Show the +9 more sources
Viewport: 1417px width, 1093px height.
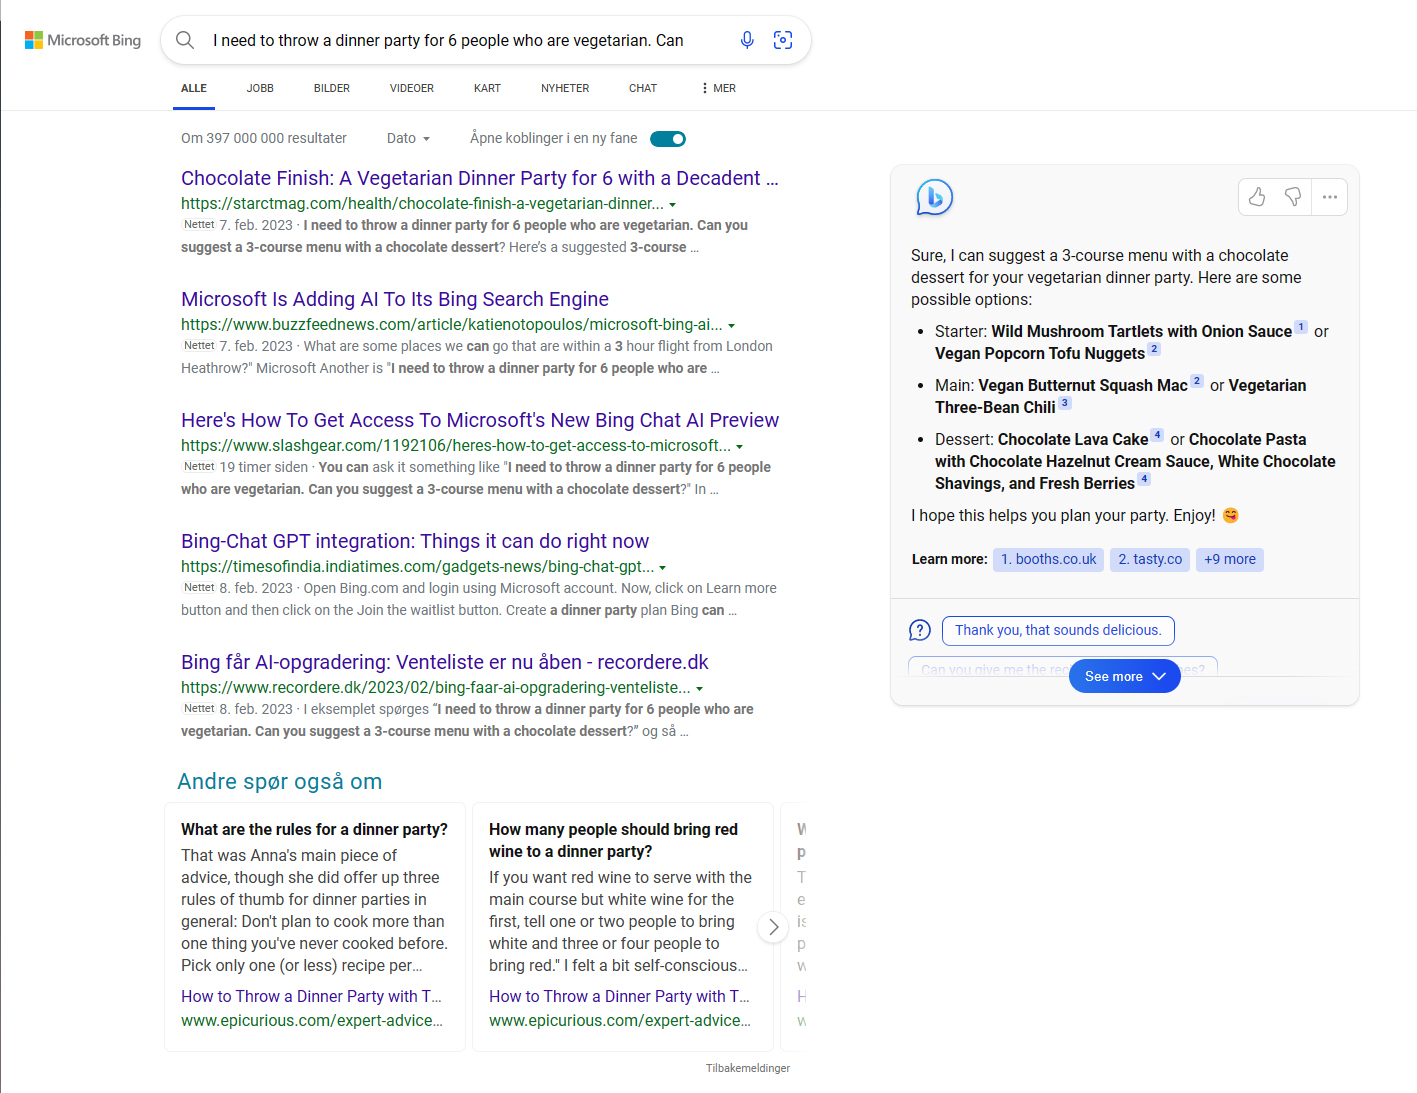[x=1230, y=559]
